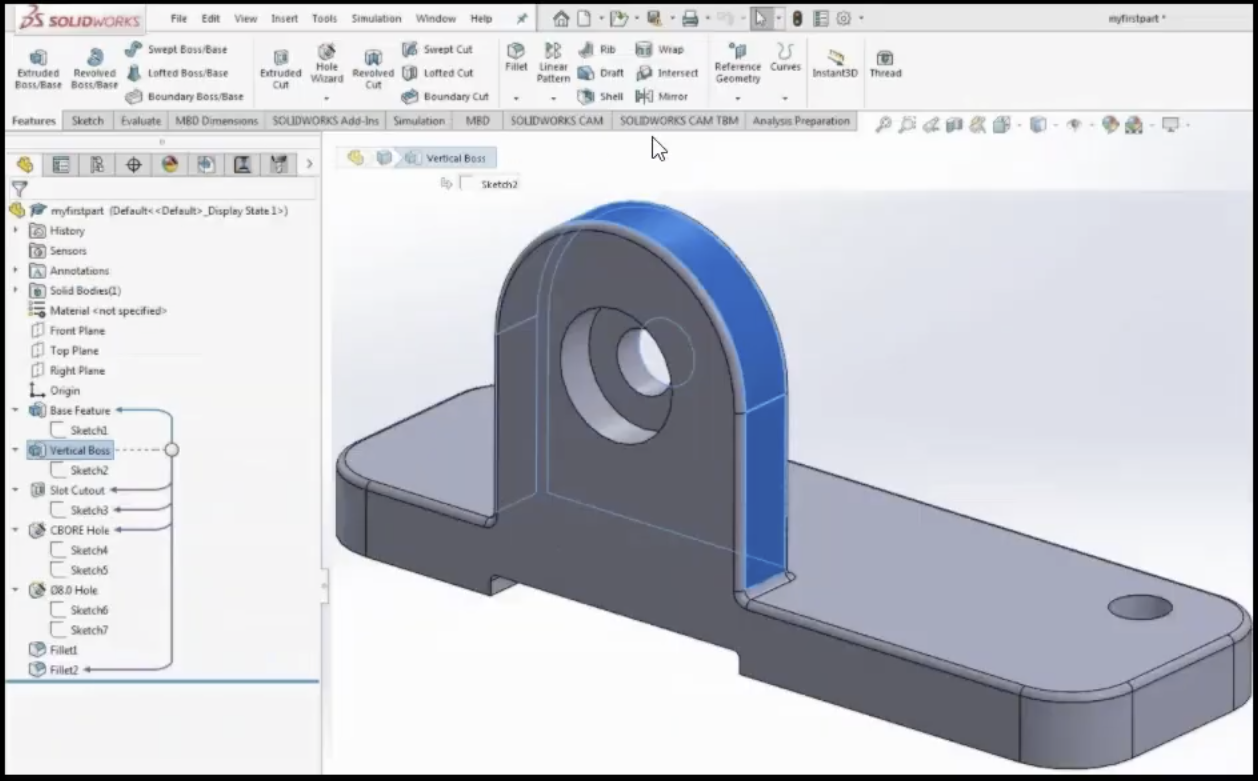Select the Intersect tool
The image size is (1258, 781).
tap(667, 73)
